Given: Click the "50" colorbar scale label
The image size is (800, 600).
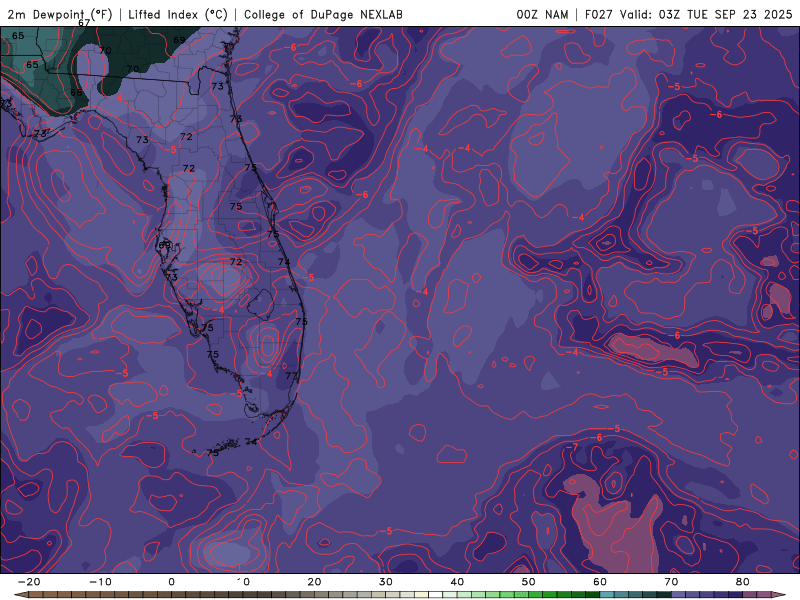Looking at the screenshot, I should point(529,582).
